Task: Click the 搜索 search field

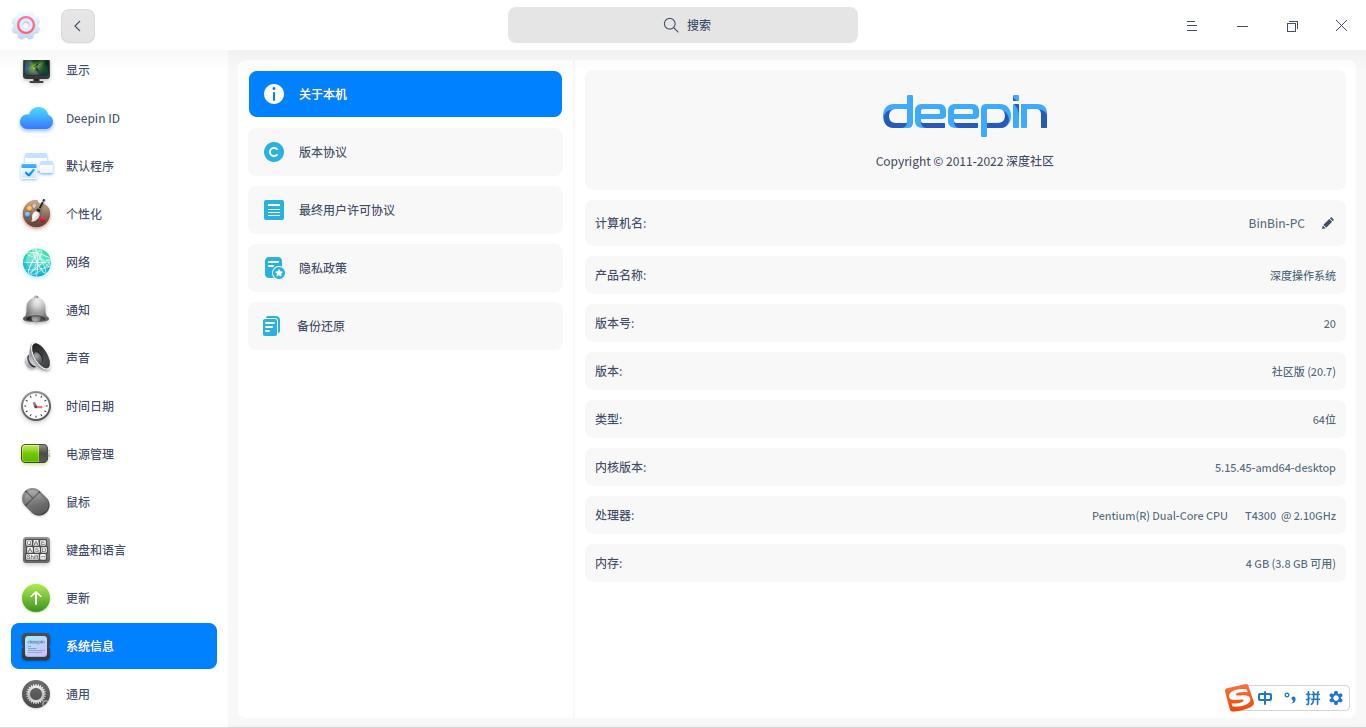Action: pos(683,25)
